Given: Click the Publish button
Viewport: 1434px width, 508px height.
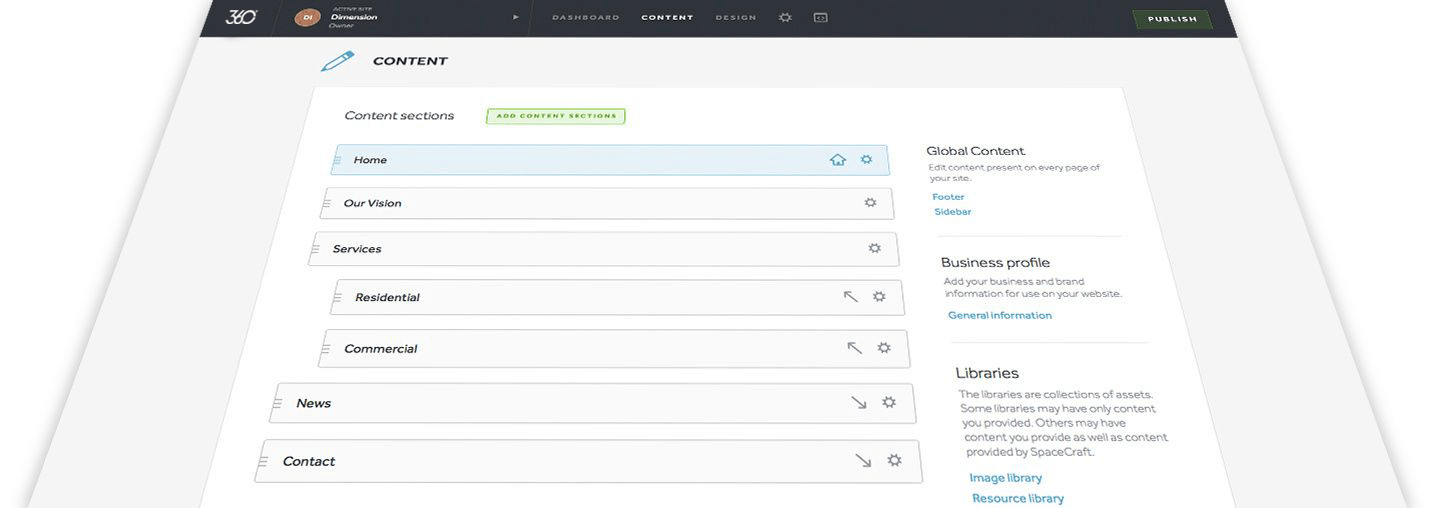Looking at the screenshot, I should [x=1172, y=19].
